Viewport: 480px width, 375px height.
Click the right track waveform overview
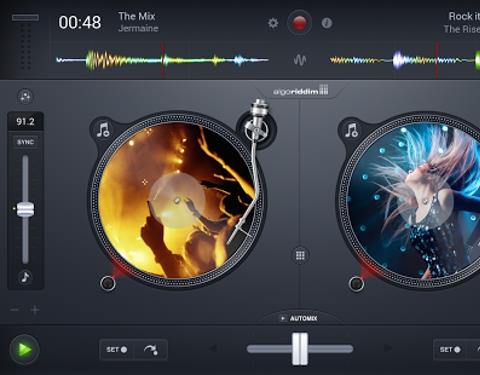pyautogui.click(x=405, y=60)
